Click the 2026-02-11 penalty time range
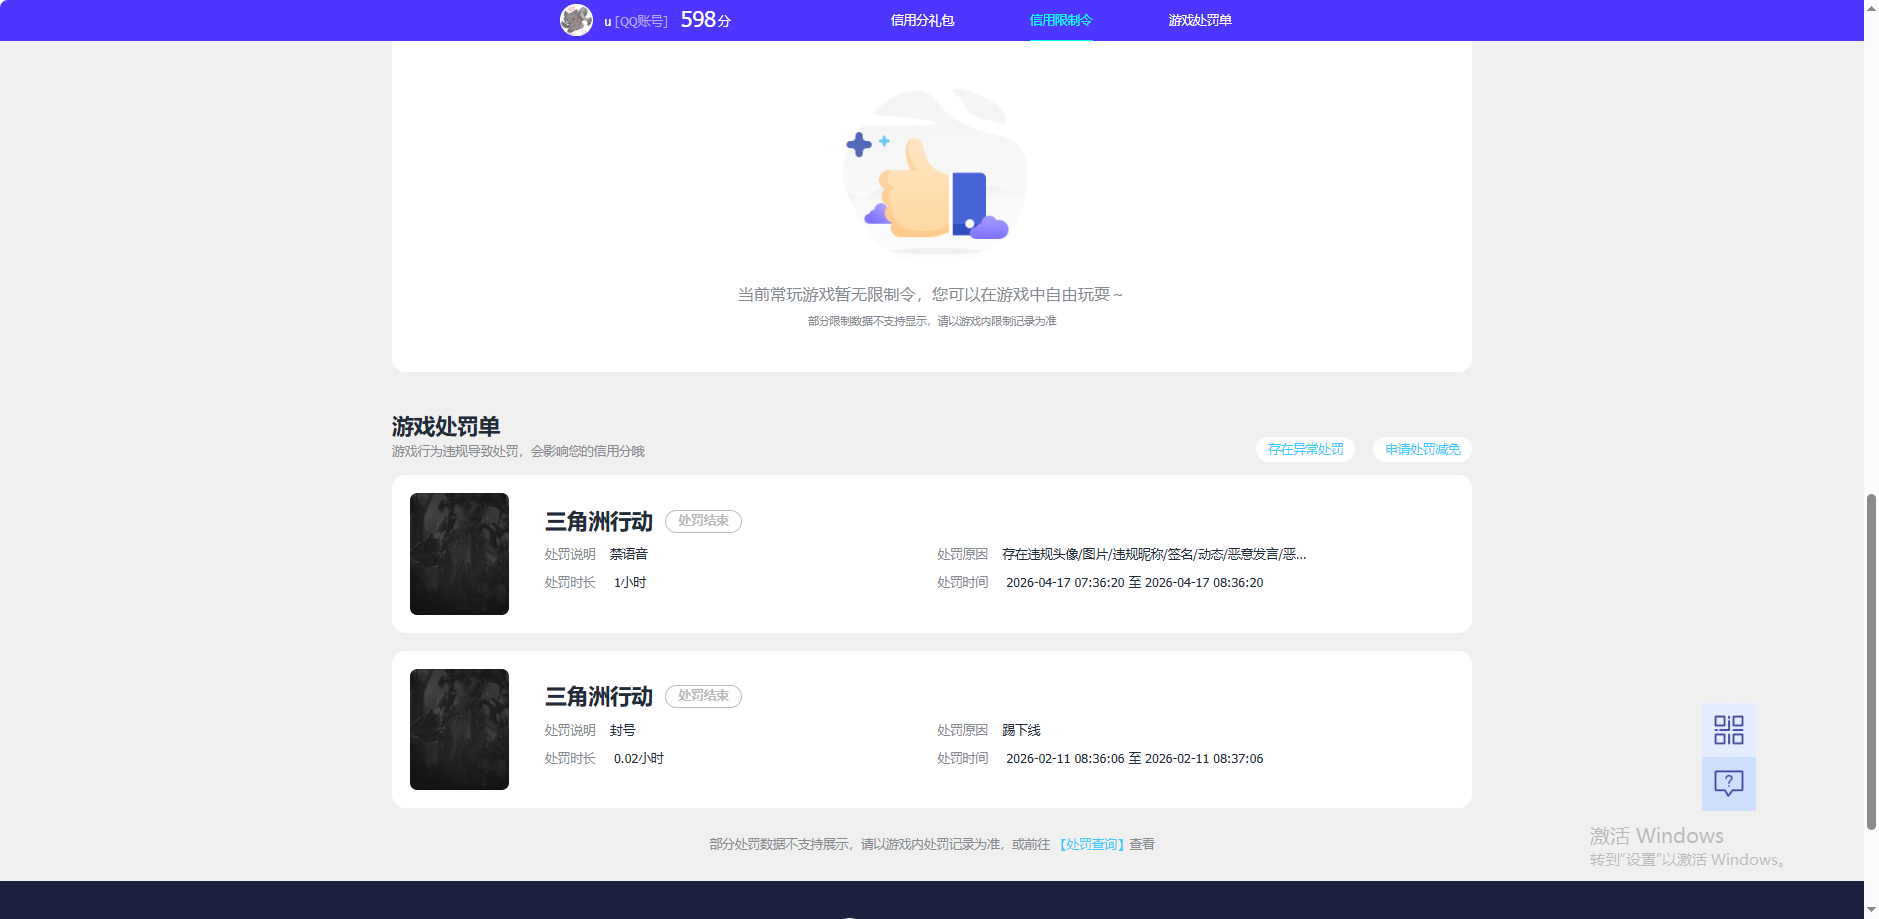1879x919 pixels. 1134,758
